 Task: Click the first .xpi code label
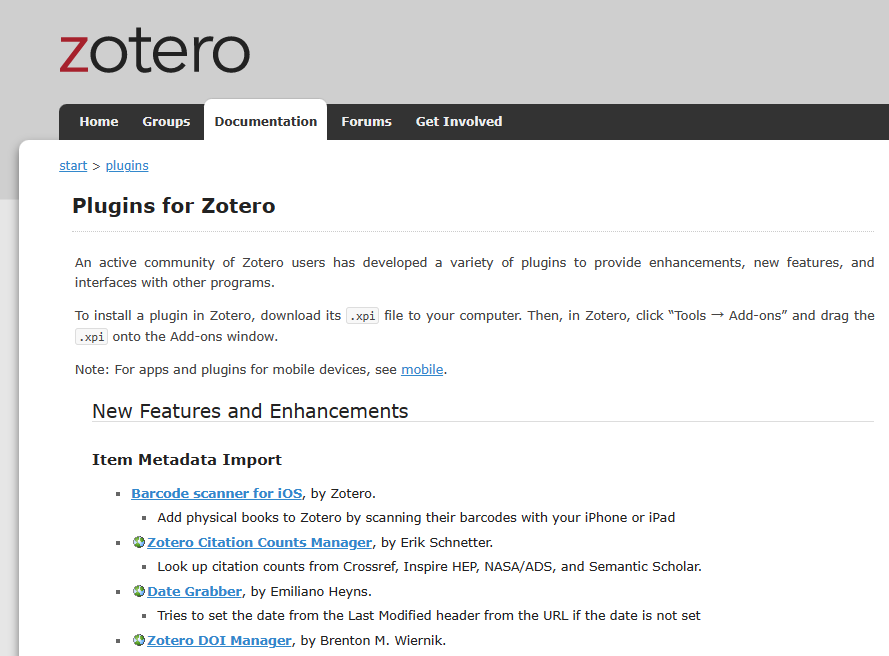coord(362,316)
